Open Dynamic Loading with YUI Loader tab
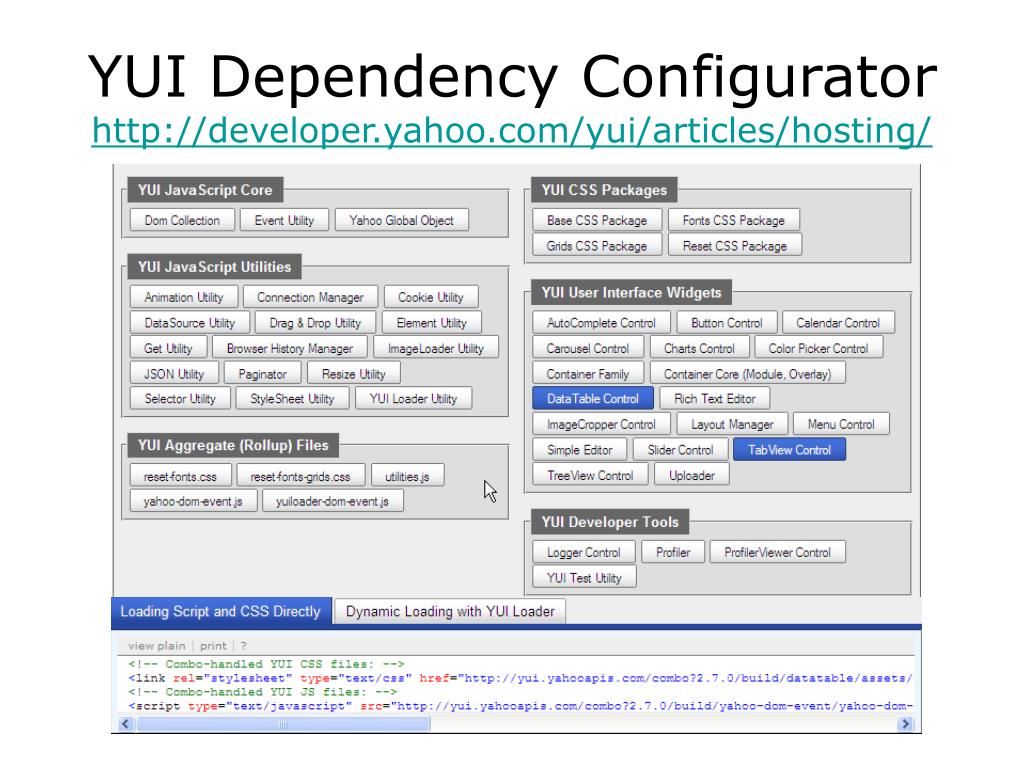The width and height of the screenshot is (1024, 768). point(450,612)
